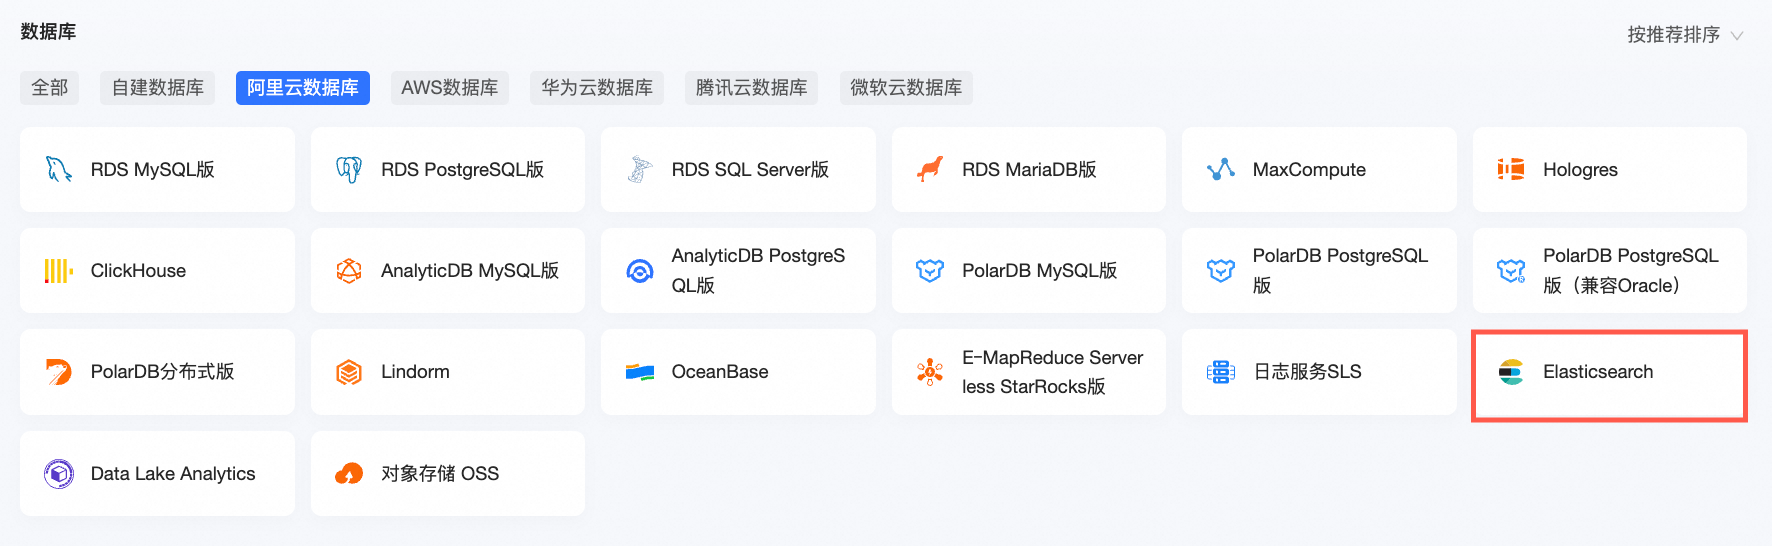Switch to the 华为云数据库 tab
Image resolution: width=1772 pixels, height=546 pixels.
pyautogui.click(x=597, y=88)
